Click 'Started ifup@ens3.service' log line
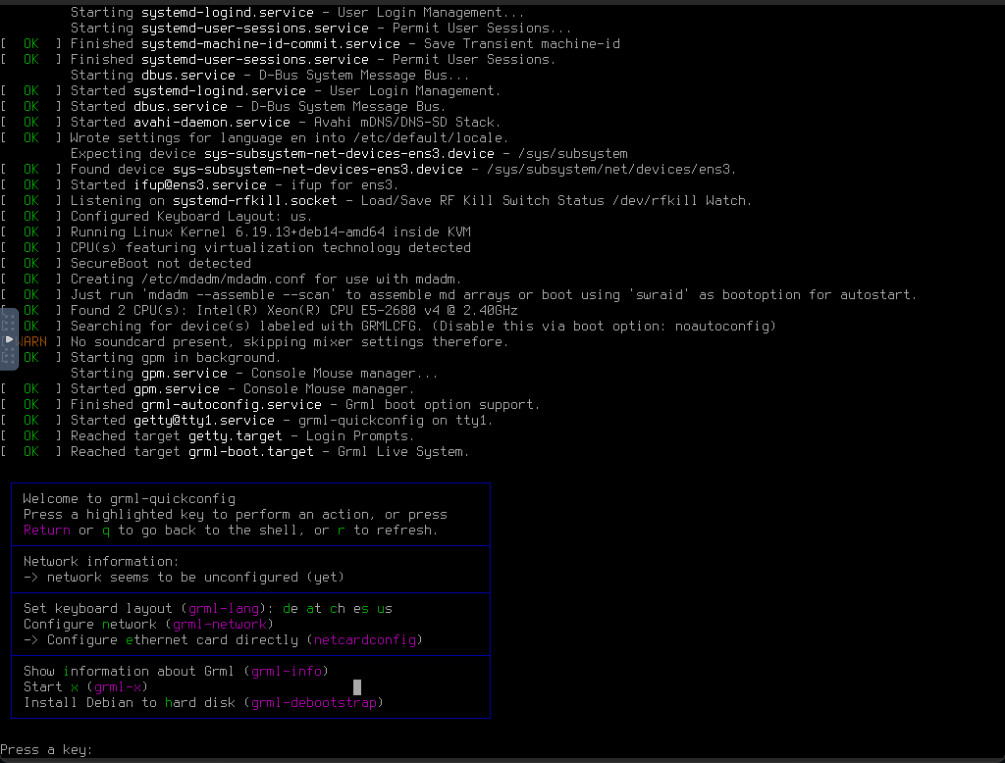 (x=235, y=185)
